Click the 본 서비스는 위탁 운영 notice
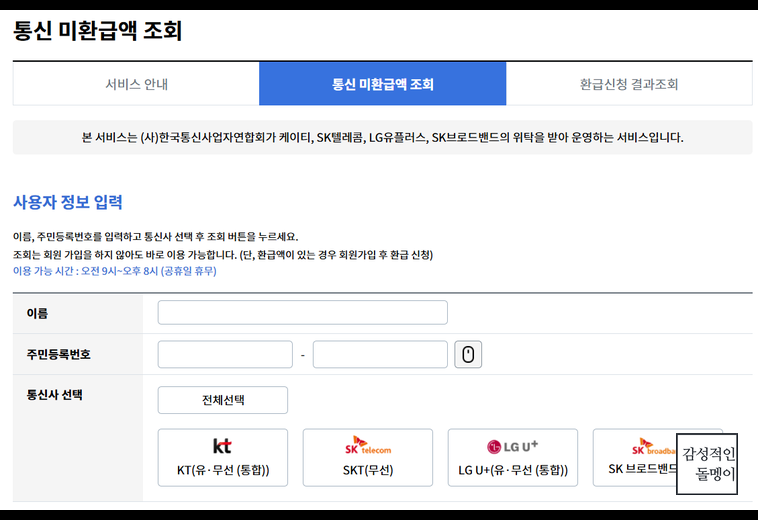Screen dimensions: 758x520 (382, 138)
